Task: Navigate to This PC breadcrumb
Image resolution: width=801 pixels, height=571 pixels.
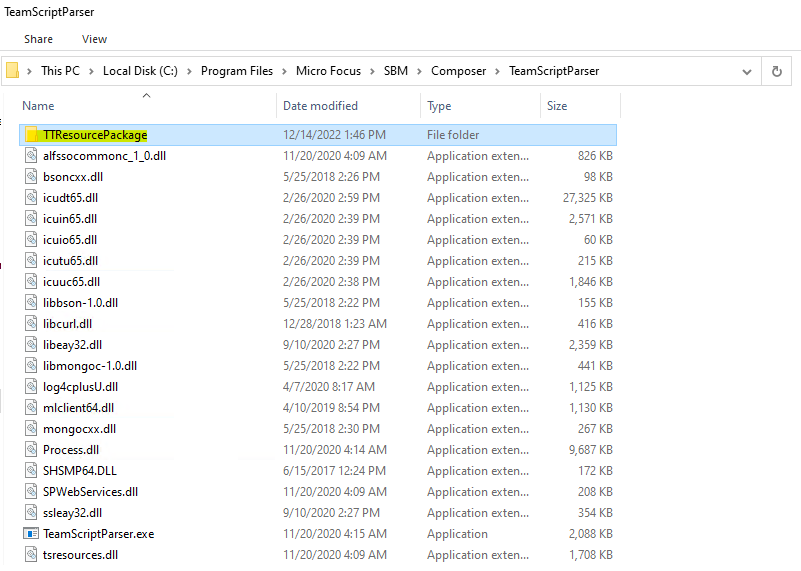Action: click(60, 71)
